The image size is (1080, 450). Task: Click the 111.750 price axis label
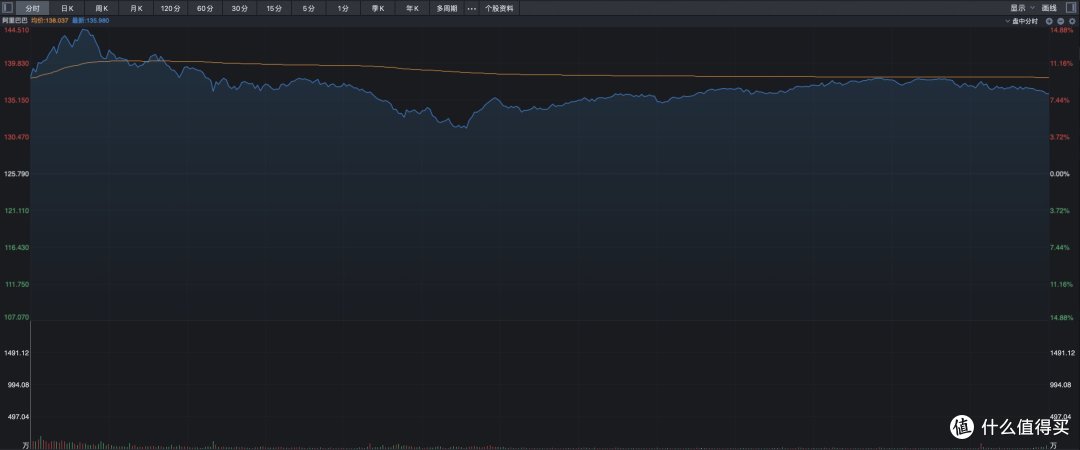click(x=17, y=284)
